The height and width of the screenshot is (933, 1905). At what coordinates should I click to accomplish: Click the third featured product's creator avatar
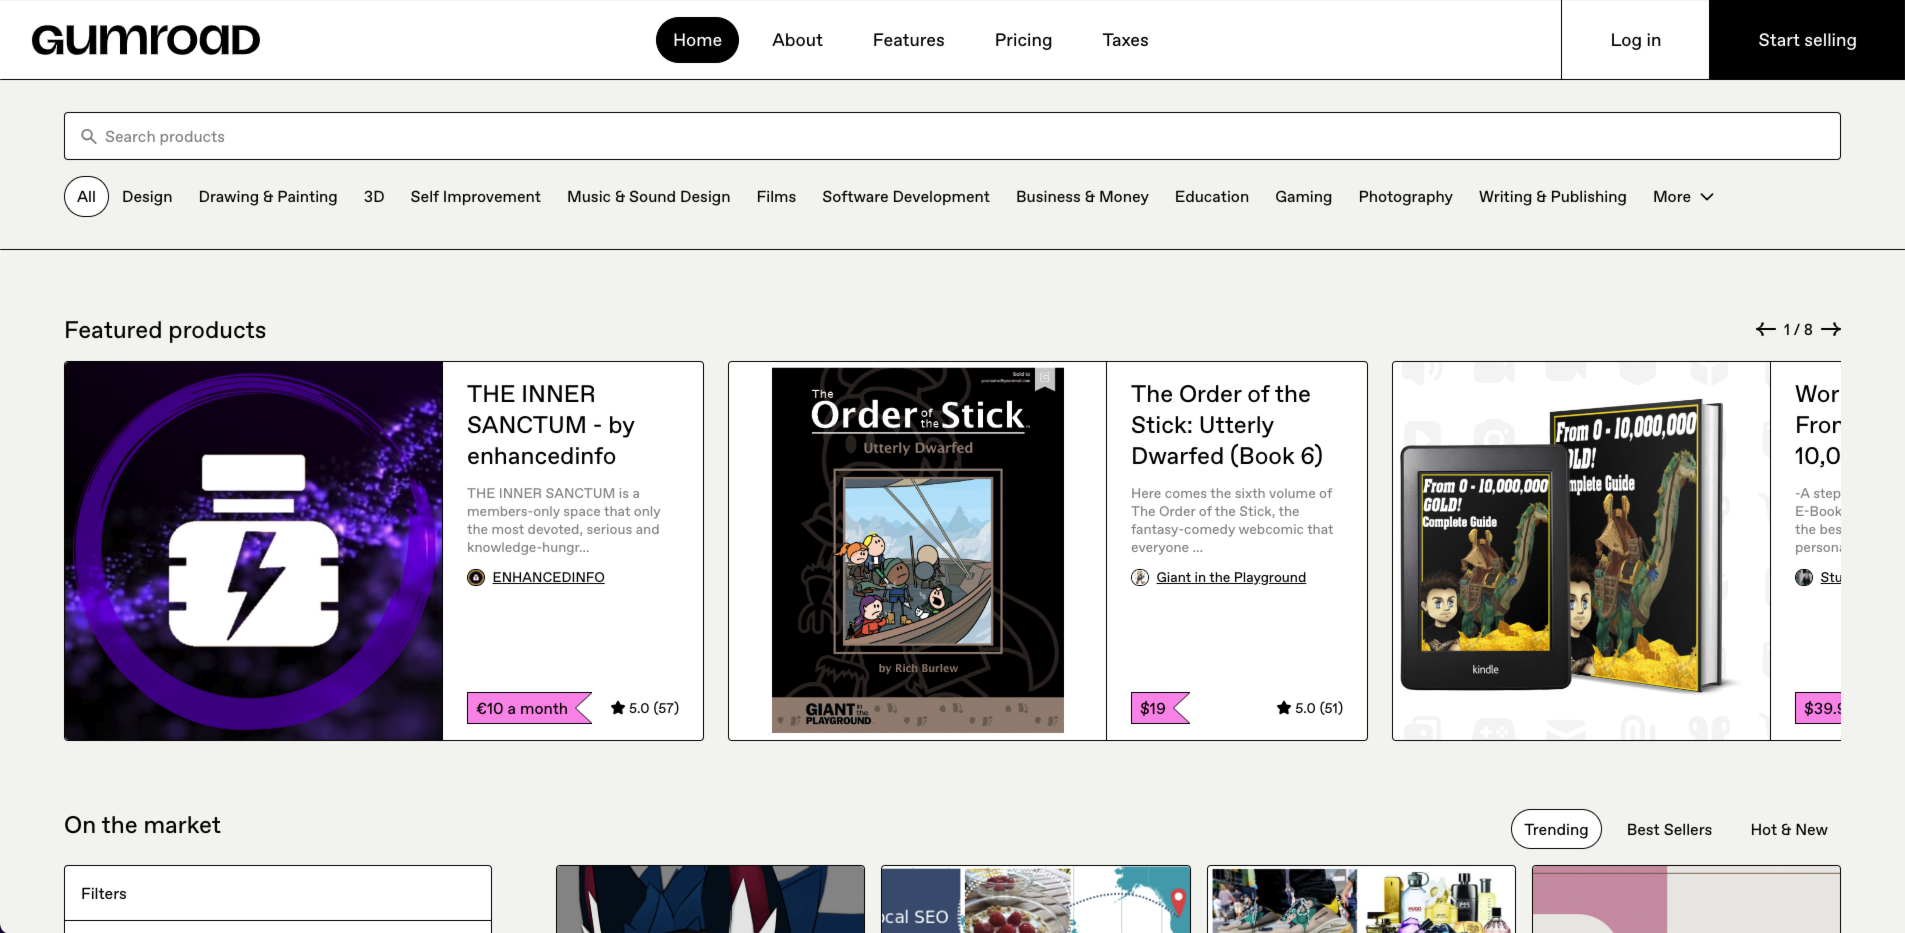coord(1804,577)
